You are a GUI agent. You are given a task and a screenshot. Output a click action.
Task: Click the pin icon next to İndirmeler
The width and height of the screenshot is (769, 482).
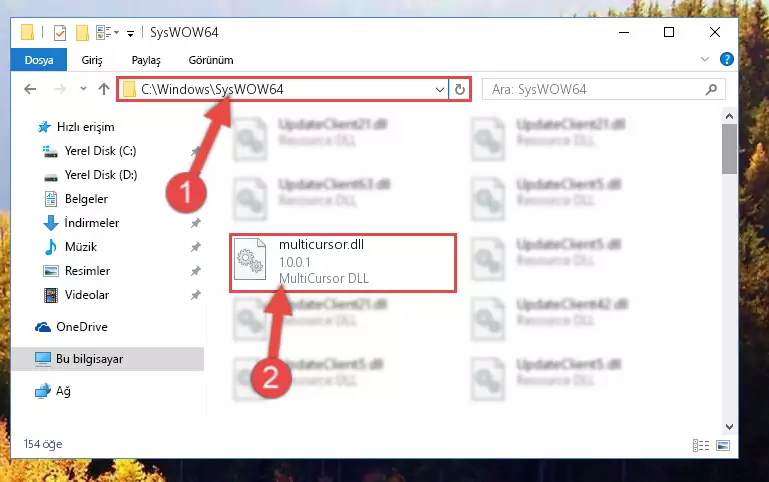pyautogui.click(x=196, y=223)
